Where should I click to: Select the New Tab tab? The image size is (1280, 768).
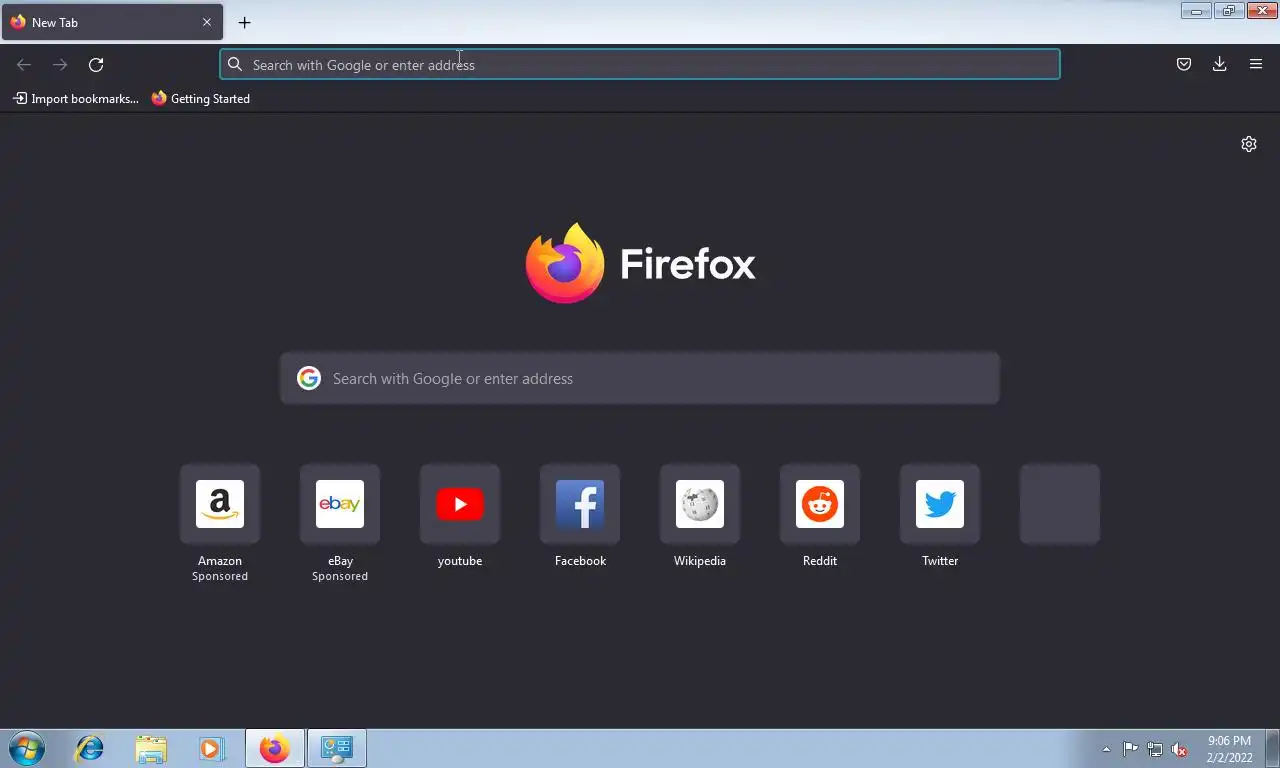click(x=112, y=22)
